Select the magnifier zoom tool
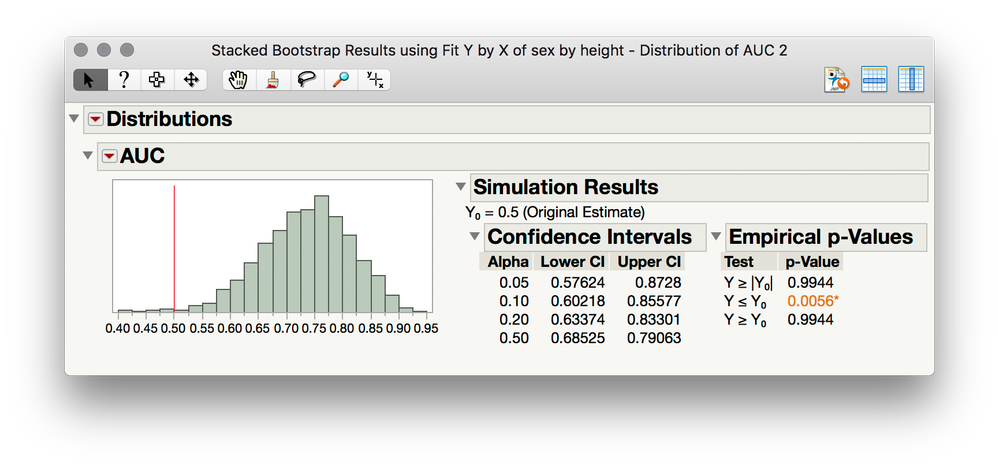999x468 pixels. [340, 80]
